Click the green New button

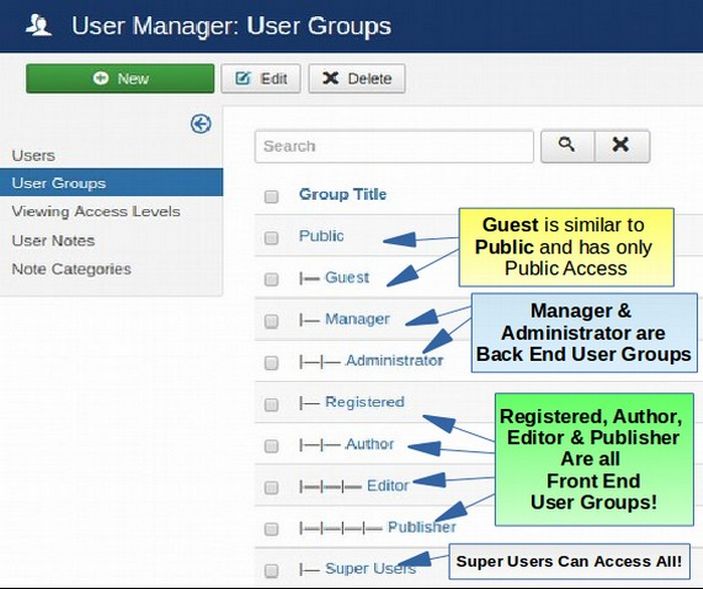pyautogui.click(x=120, y=79)
